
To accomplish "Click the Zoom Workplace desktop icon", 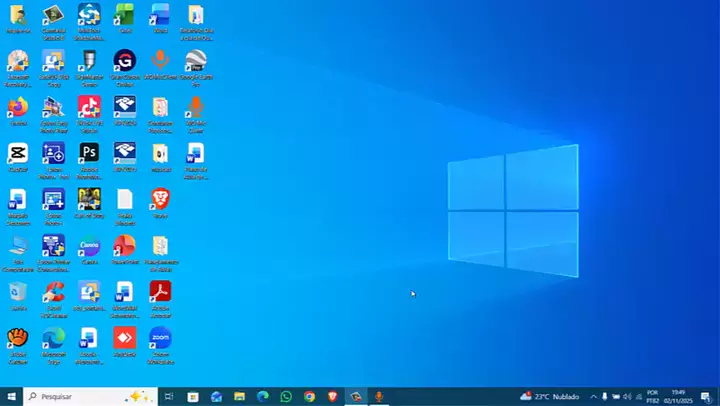I will 160,339.
